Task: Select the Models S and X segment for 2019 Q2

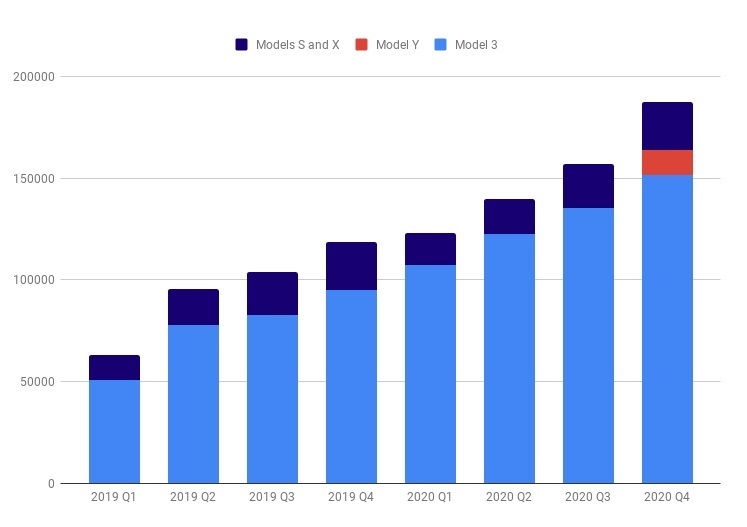Action: 193,307
